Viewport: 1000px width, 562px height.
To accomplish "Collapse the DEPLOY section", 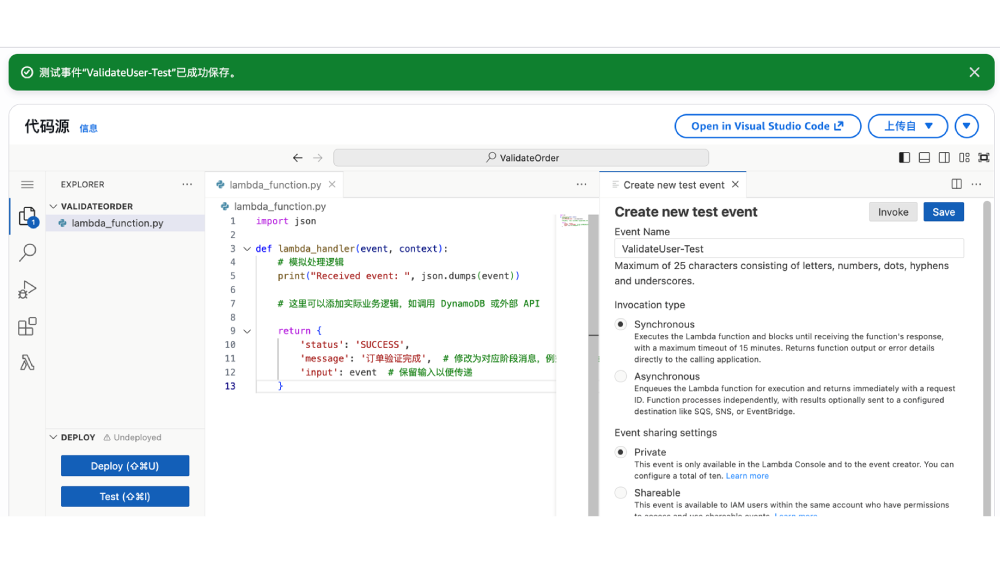I will [54, 437].
